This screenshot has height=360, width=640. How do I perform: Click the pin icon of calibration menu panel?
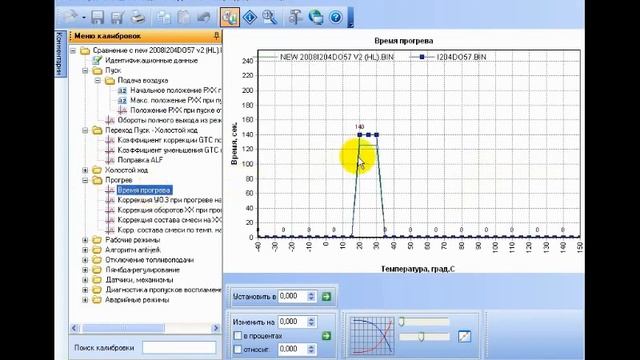217,36
